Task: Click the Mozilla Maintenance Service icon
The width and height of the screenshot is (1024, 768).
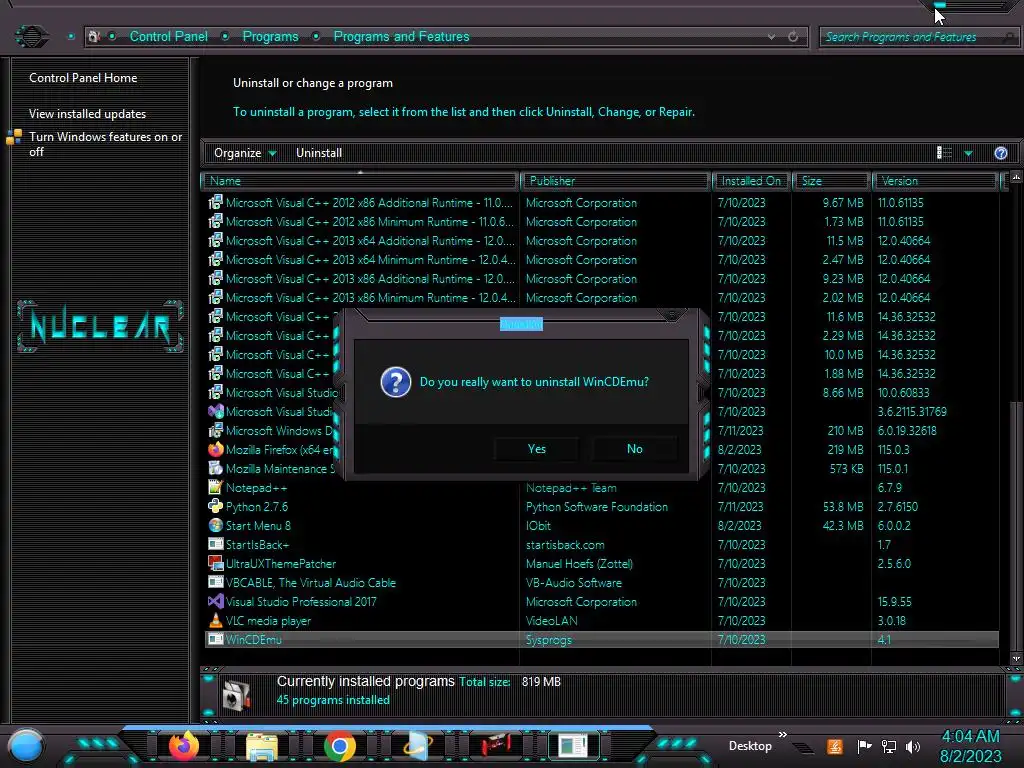Action: [216, 468]
